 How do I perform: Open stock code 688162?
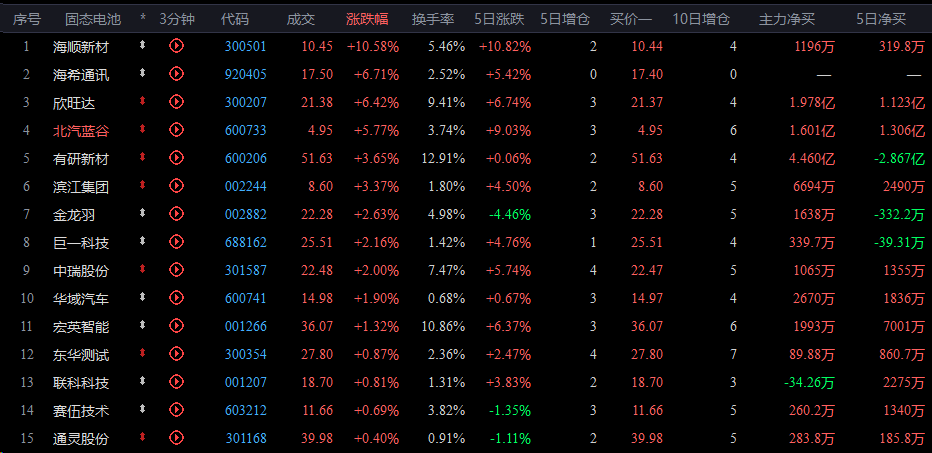(x=245, y=243)
